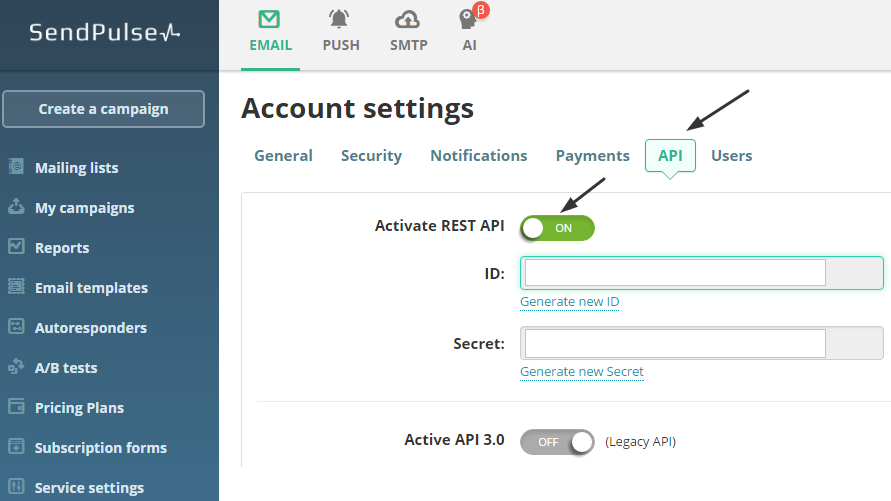Click the A/B tests icon
891x501 pixels.
click(16, 367)
